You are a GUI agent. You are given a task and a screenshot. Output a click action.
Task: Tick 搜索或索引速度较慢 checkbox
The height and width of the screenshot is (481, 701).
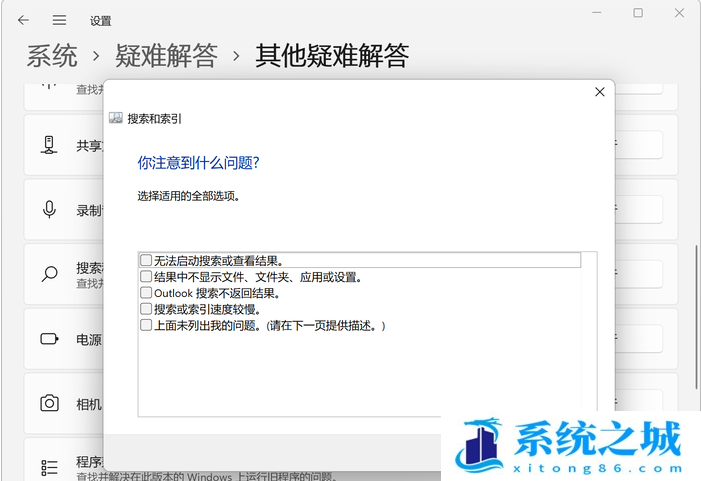146,309
